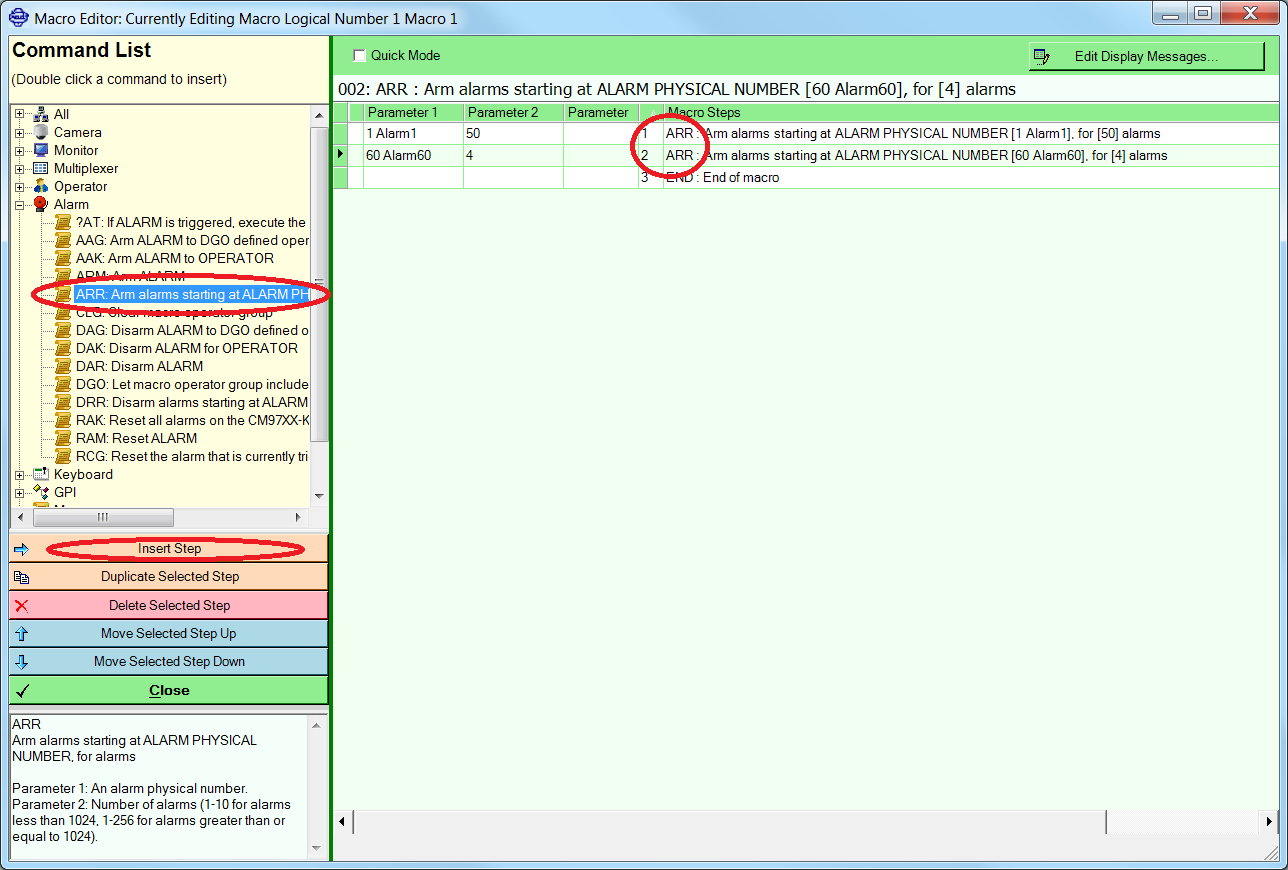Click the Operator category icon
This screenshot has height=870, width=1288.
(x=41, y=186)
